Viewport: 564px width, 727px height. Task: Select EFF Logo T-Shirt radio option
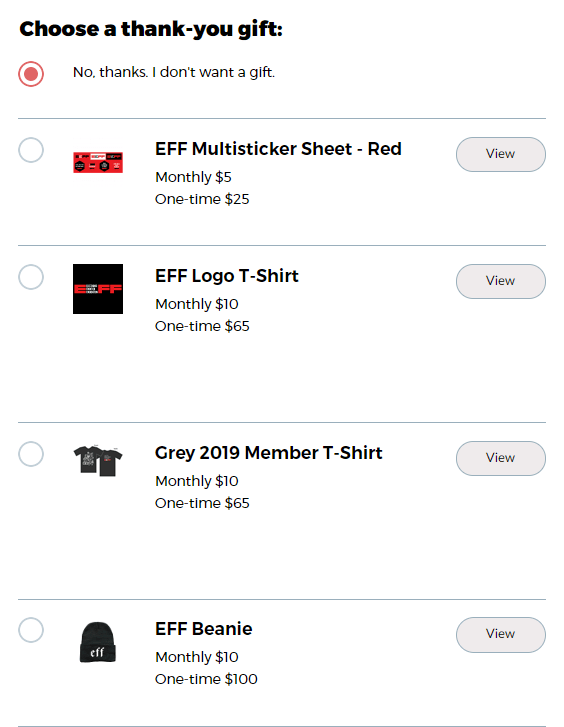tap(31, 277)
